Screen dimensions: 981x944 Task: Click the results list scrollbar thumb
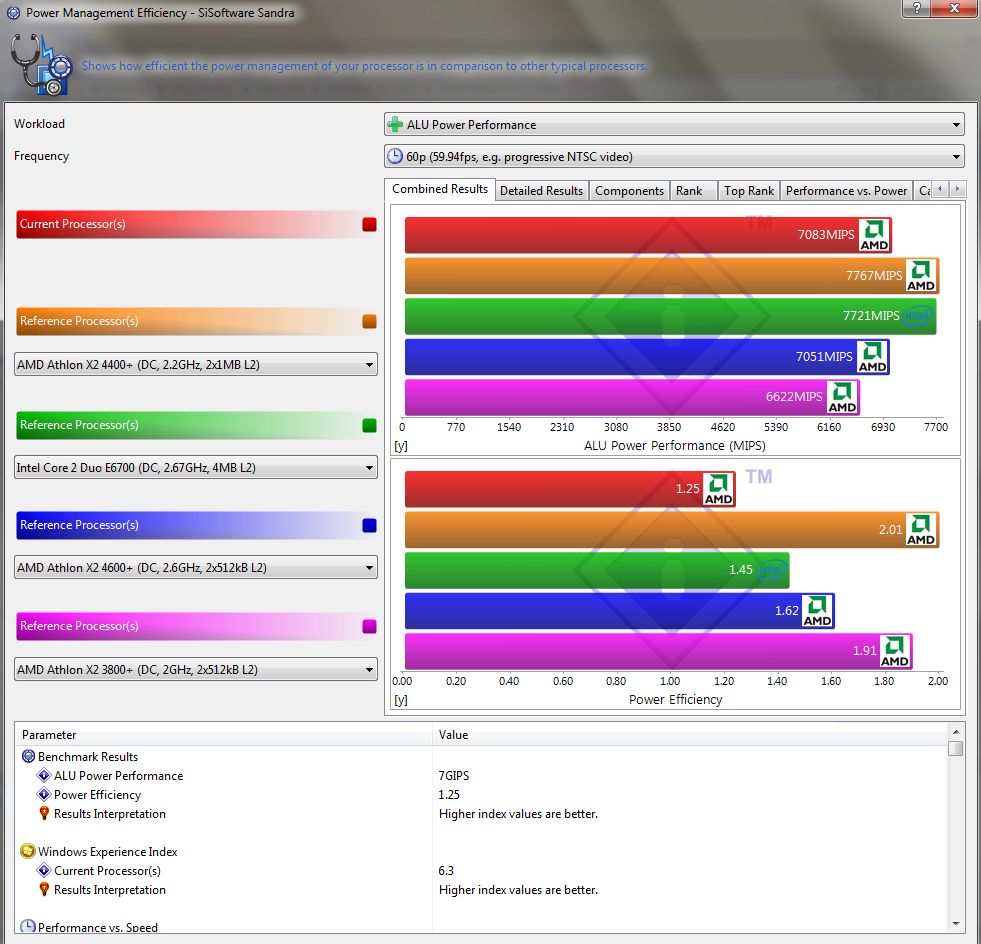[x=955, y=748]
